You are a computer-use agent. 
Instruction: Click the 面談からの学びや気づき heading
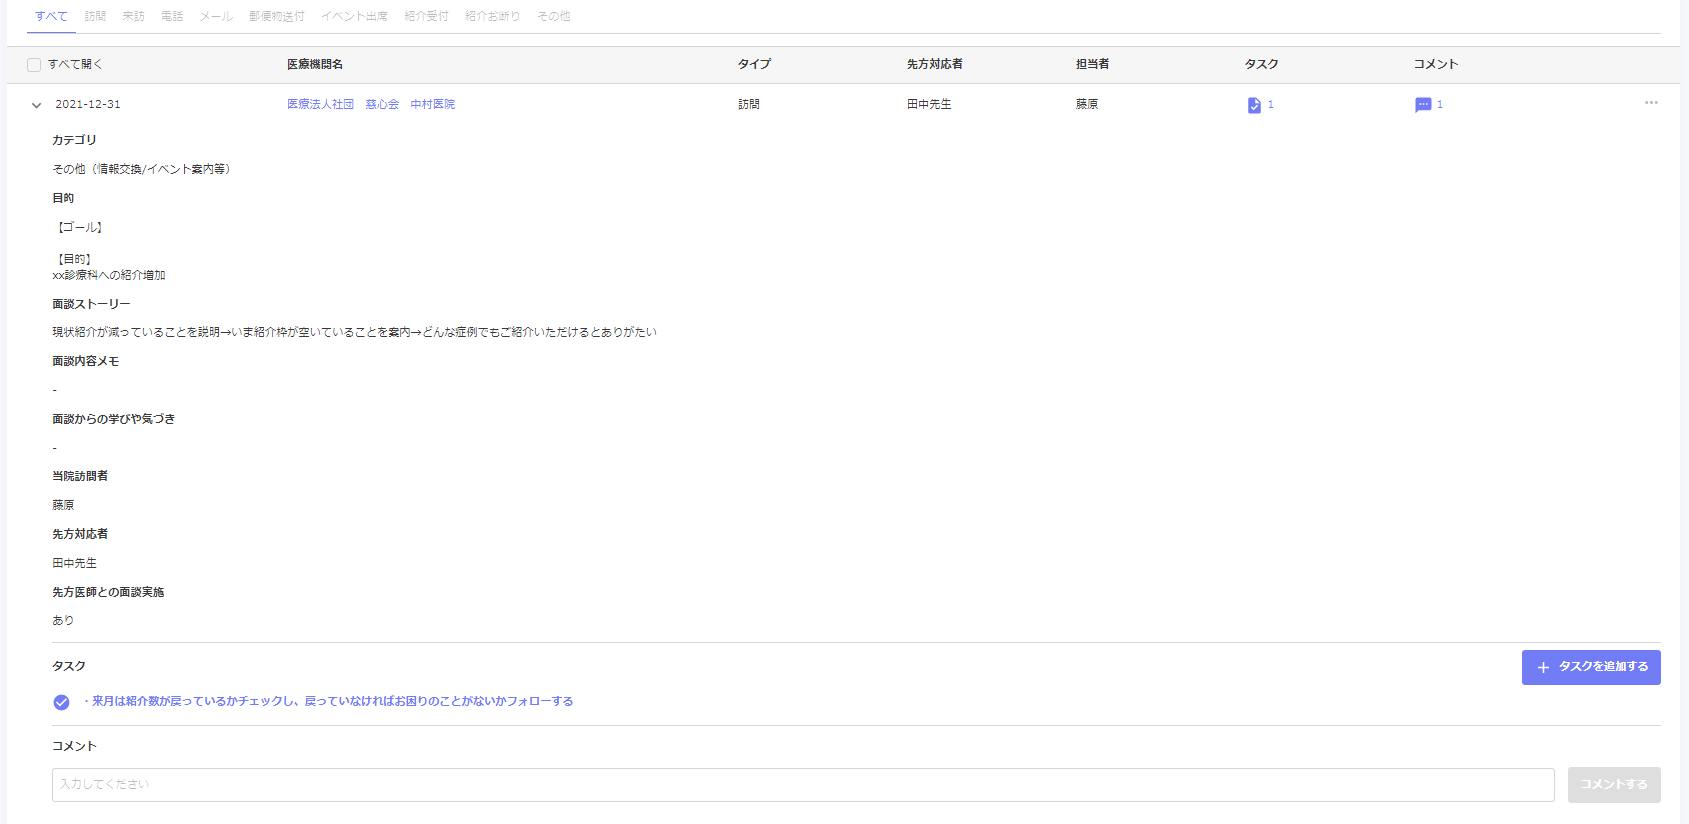[113, 419]
